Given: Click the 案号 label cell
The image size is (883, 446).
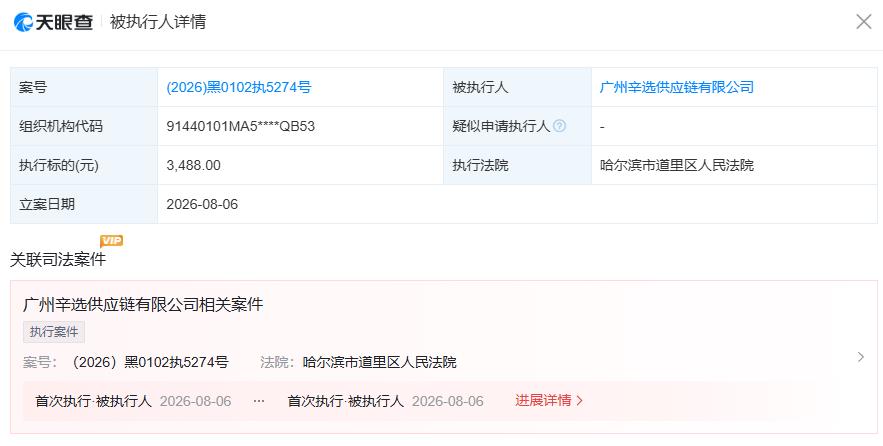Looking at the screenshot, I should coord(84,87).
